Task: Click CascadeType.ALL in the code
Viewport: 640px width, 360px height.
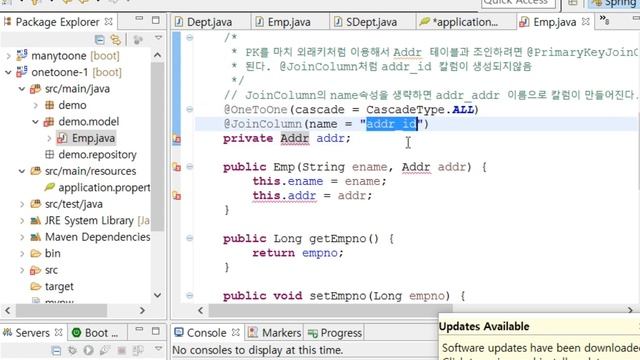Action: point(420,110)
